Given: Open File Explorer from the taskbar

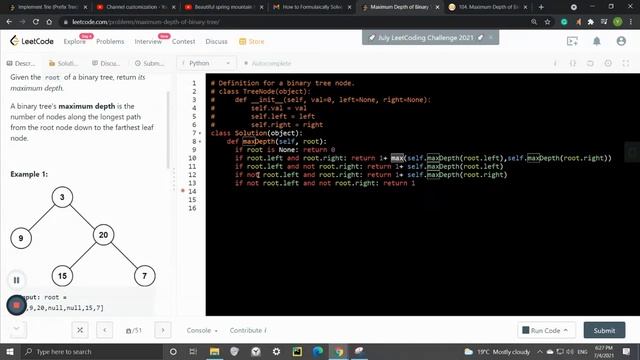Looking at the screenshot, I should point(214,351).
